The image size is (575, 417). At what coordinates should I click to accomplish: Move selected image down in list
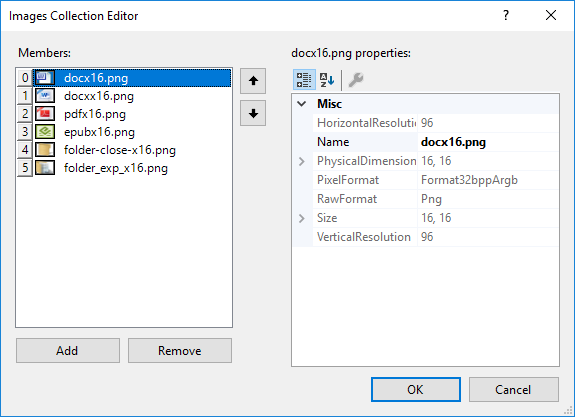(x=253, y=113)
